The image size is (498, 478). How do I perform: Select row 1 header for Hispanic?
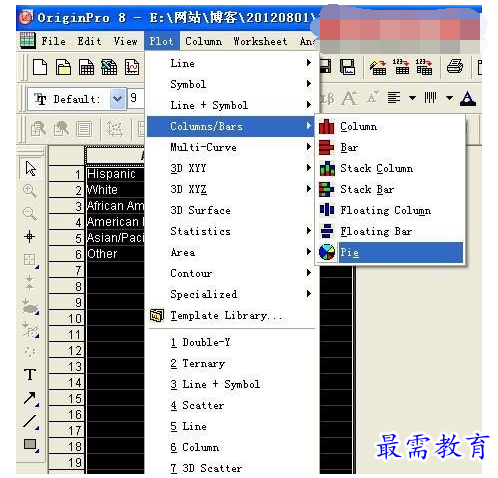point(67,174)
